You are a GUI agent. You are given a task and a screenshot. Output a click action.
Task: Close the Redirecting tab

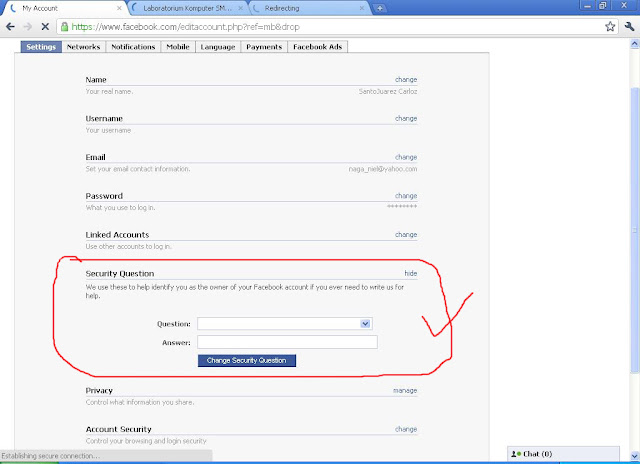point(362,8)
